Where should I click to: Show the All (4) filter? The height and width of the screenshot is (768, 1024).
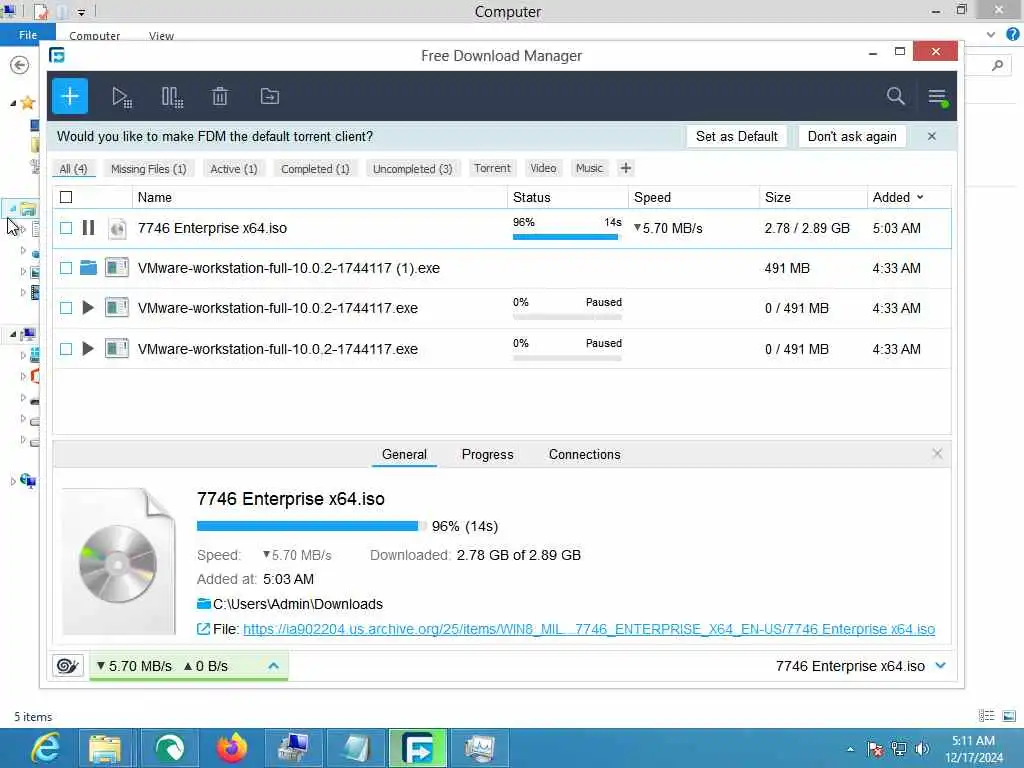click(73, 168)
